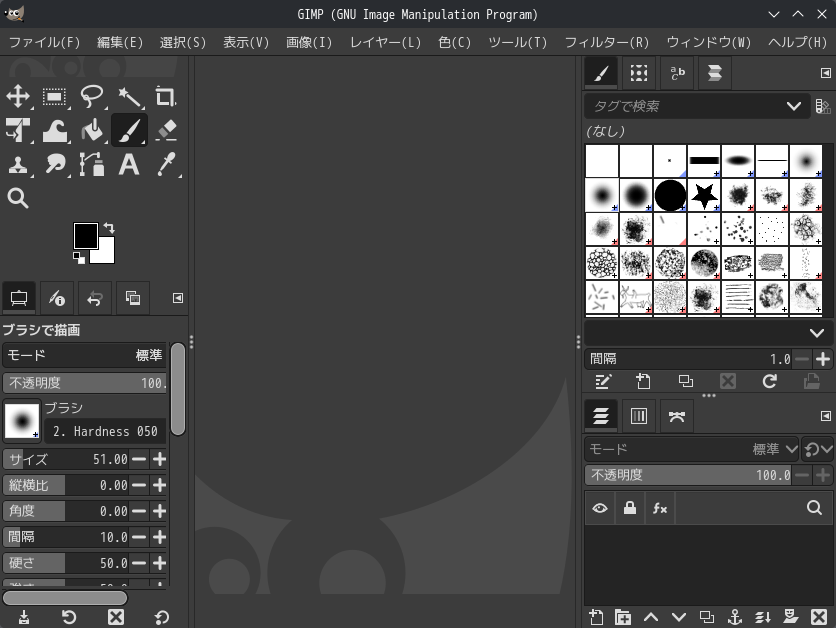Open the フィルター menu

[x=606, y=43]
